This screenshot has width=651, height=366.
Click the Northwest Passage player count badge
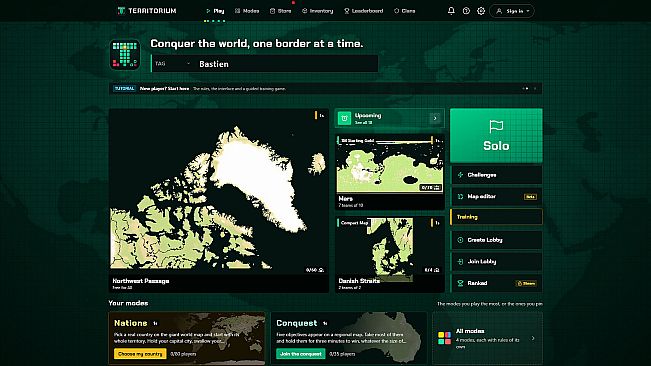[315, 270]
